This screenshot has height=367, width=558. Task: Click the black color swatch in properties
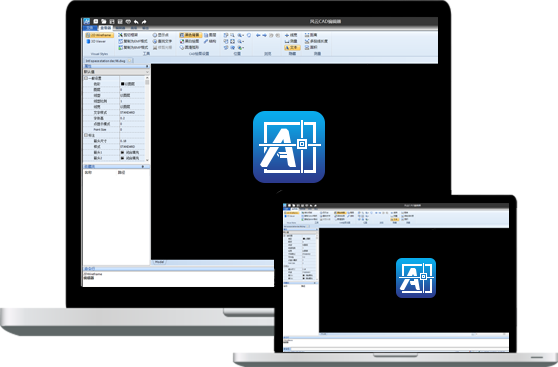(123, 84)
